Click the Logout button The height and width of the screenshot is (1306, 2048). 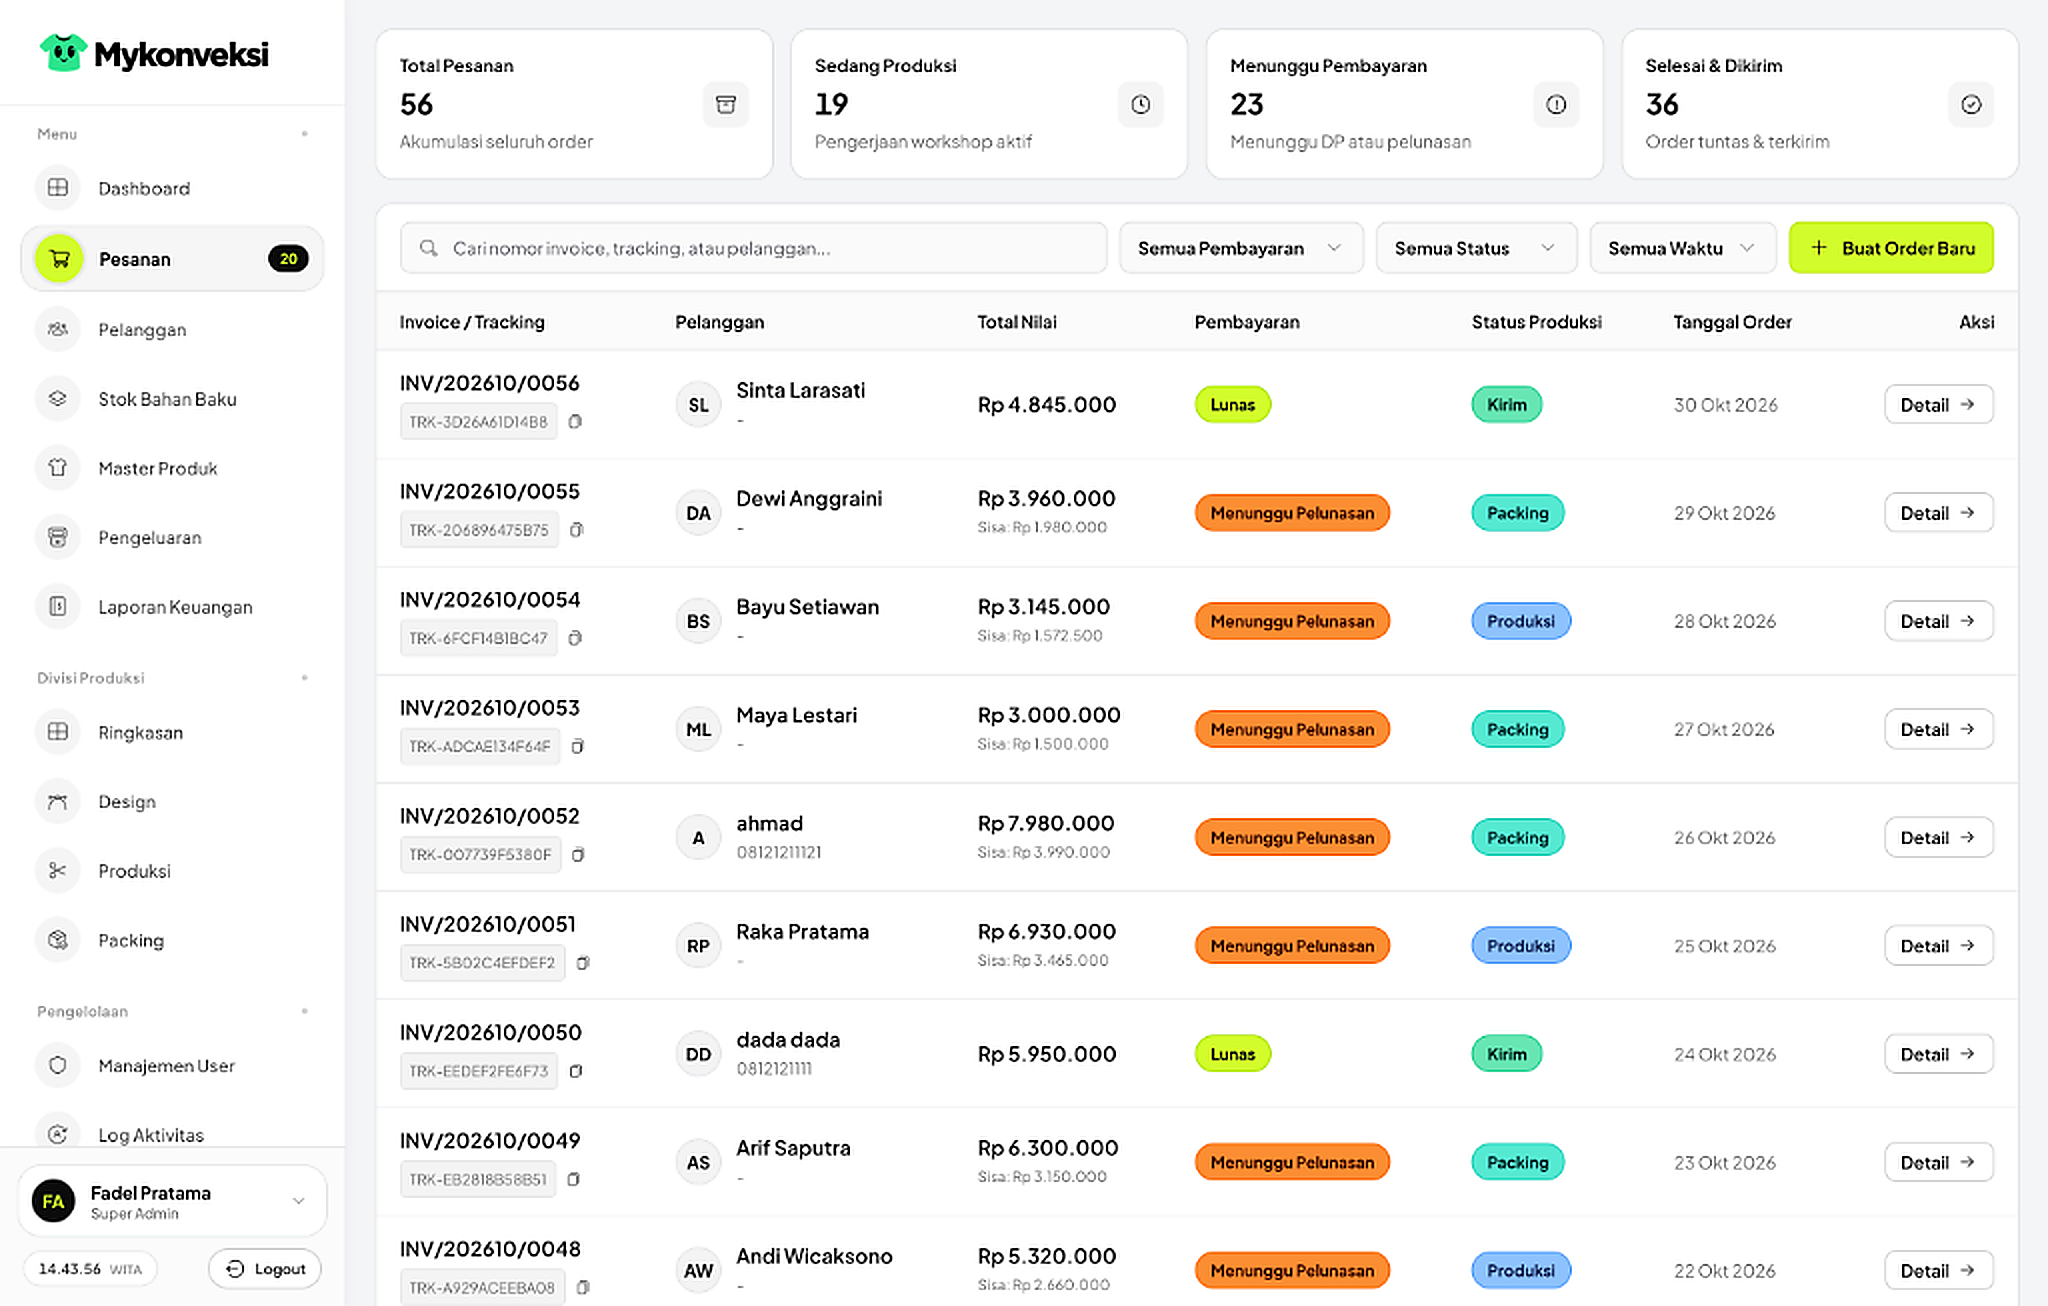tap(265, 1269)
